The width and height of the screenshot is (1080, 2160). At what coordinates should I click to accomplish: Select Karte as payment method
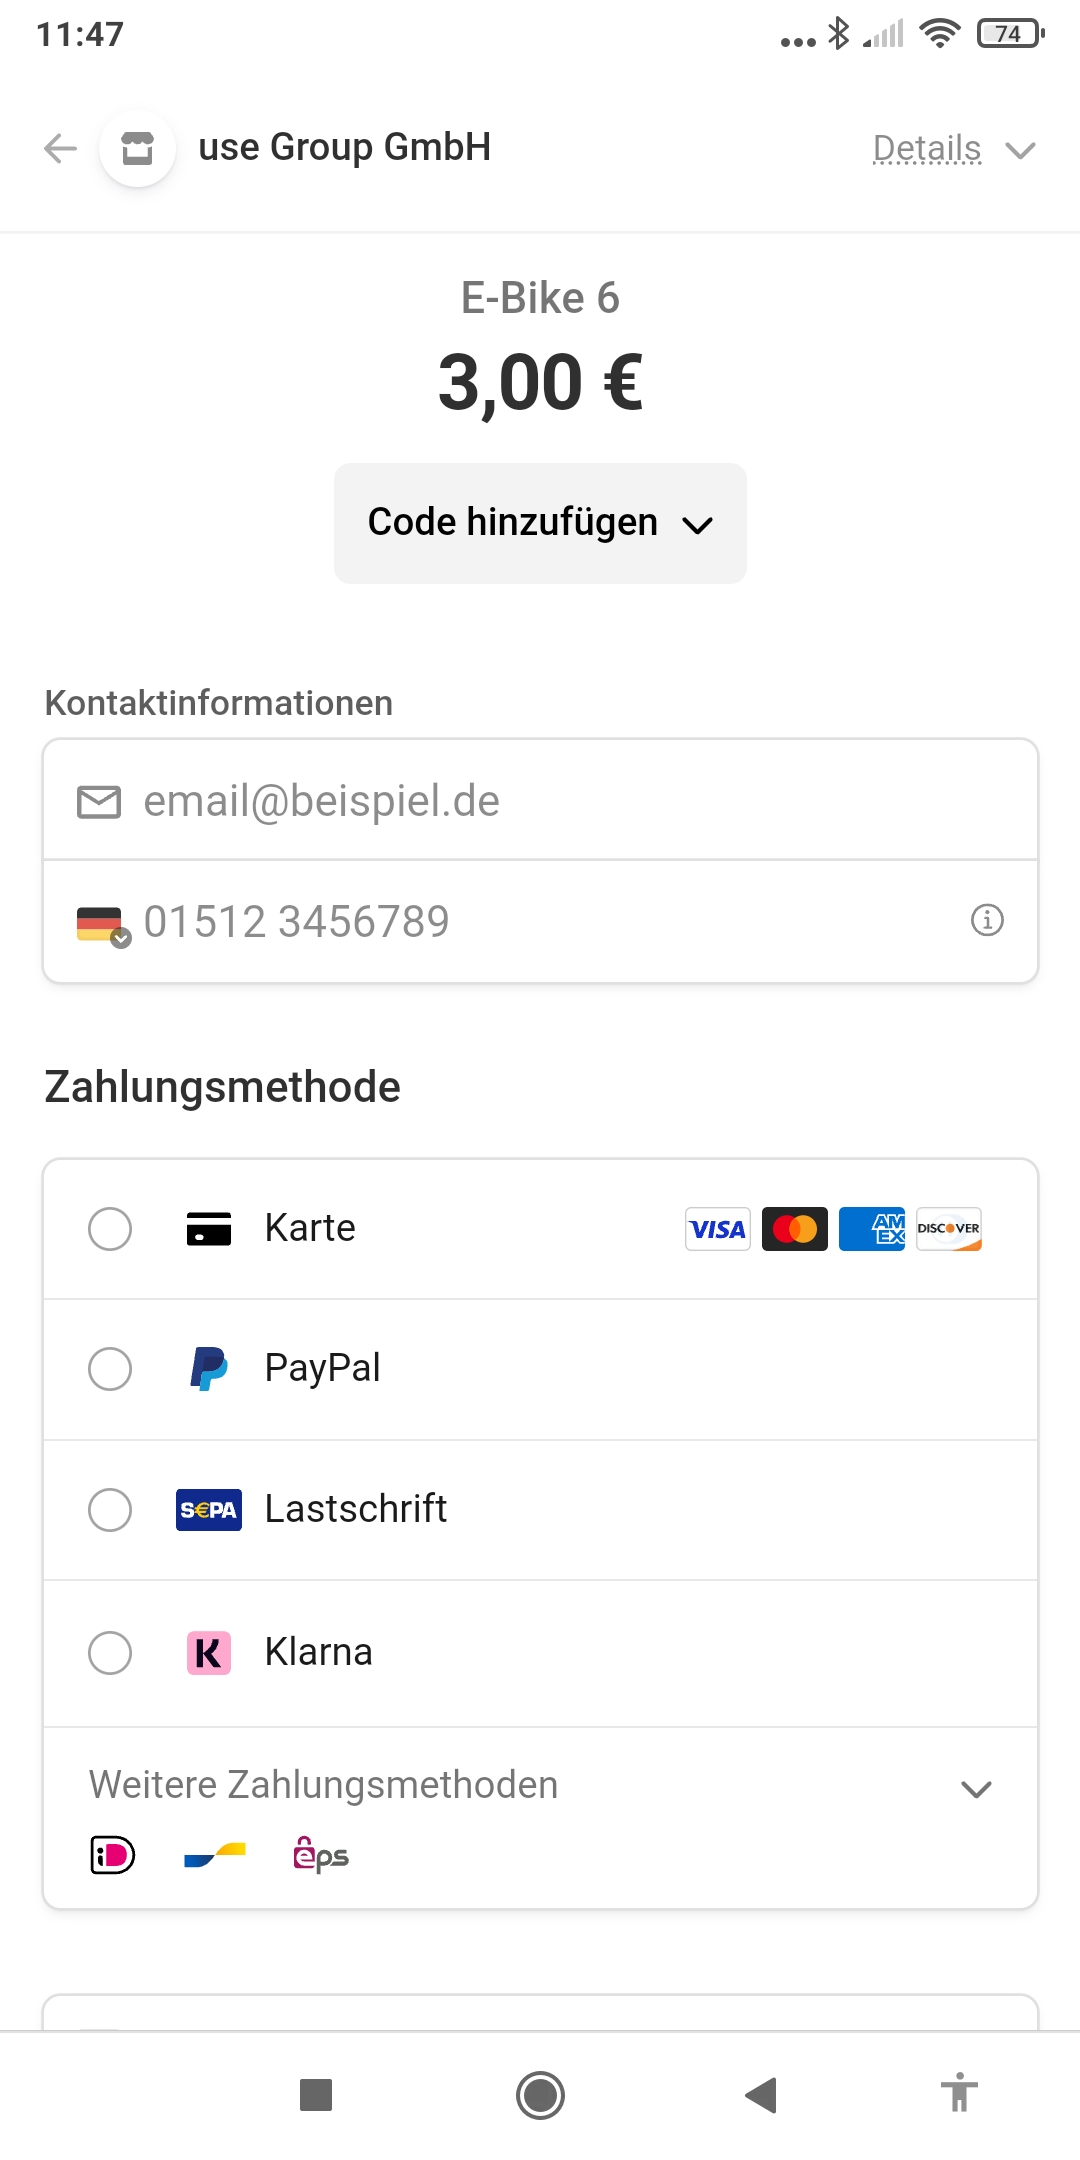coord(110,1229)
